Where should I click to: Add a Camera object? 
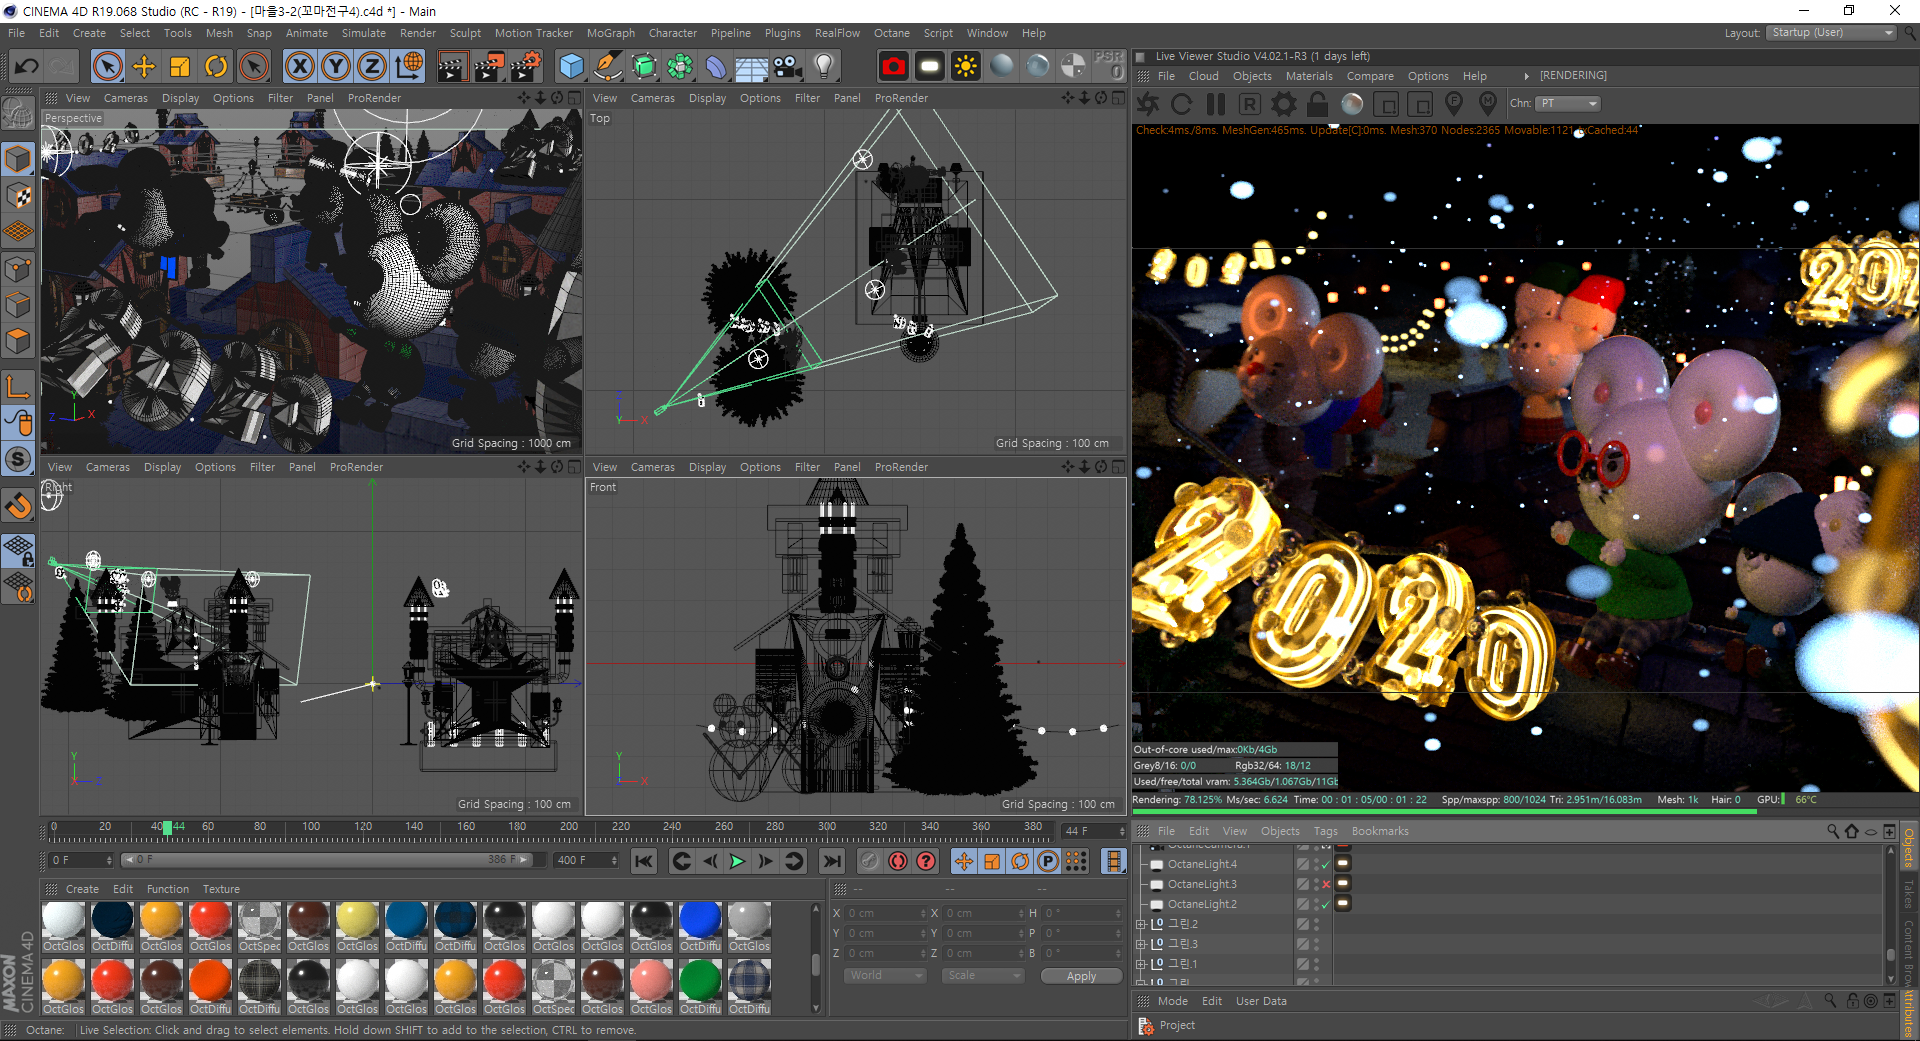787,67
